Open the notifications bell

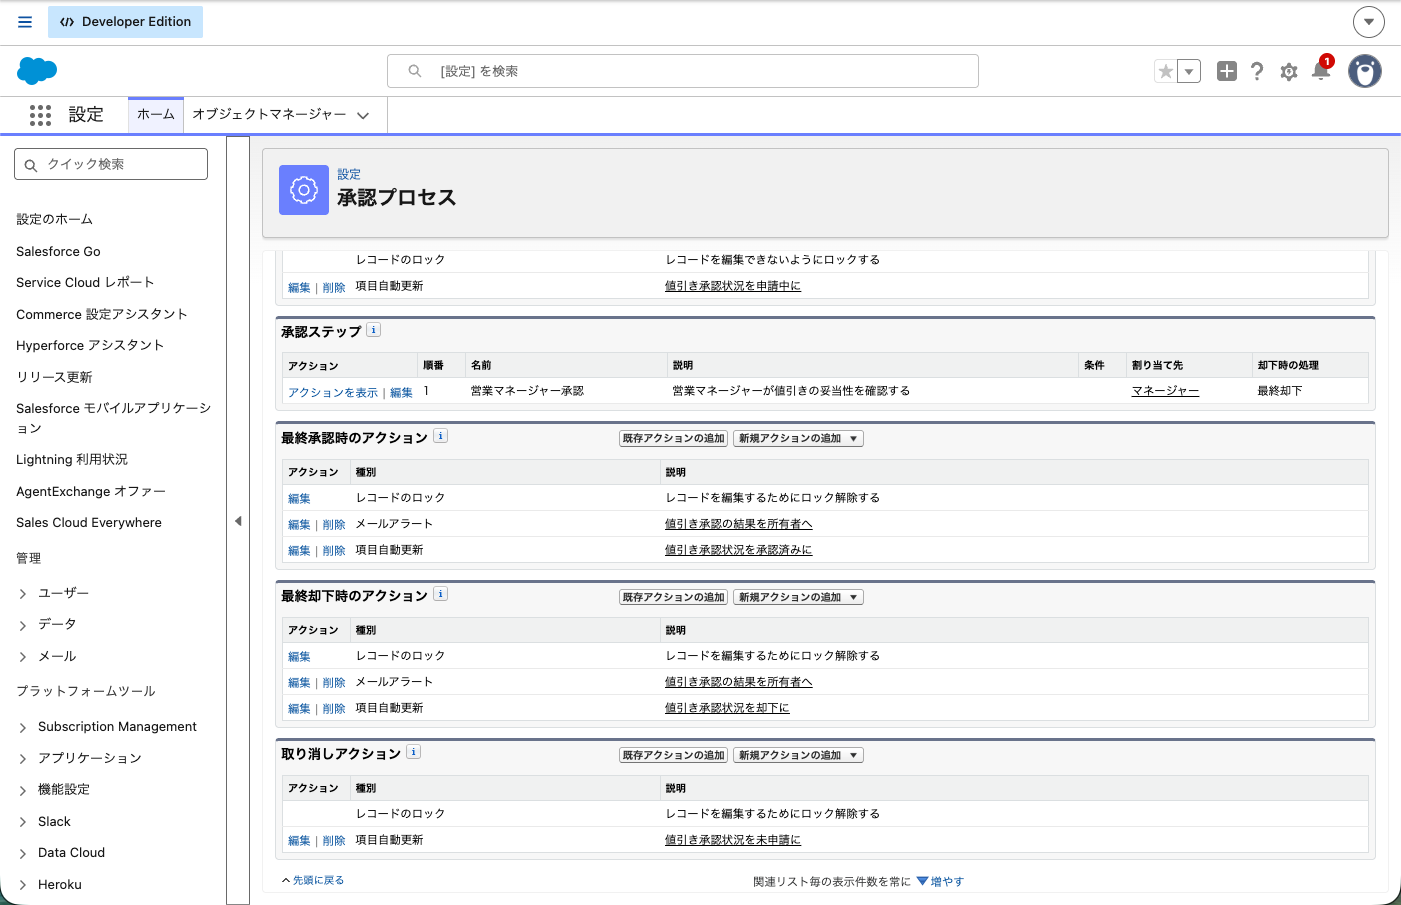[x=1321, y=70]
